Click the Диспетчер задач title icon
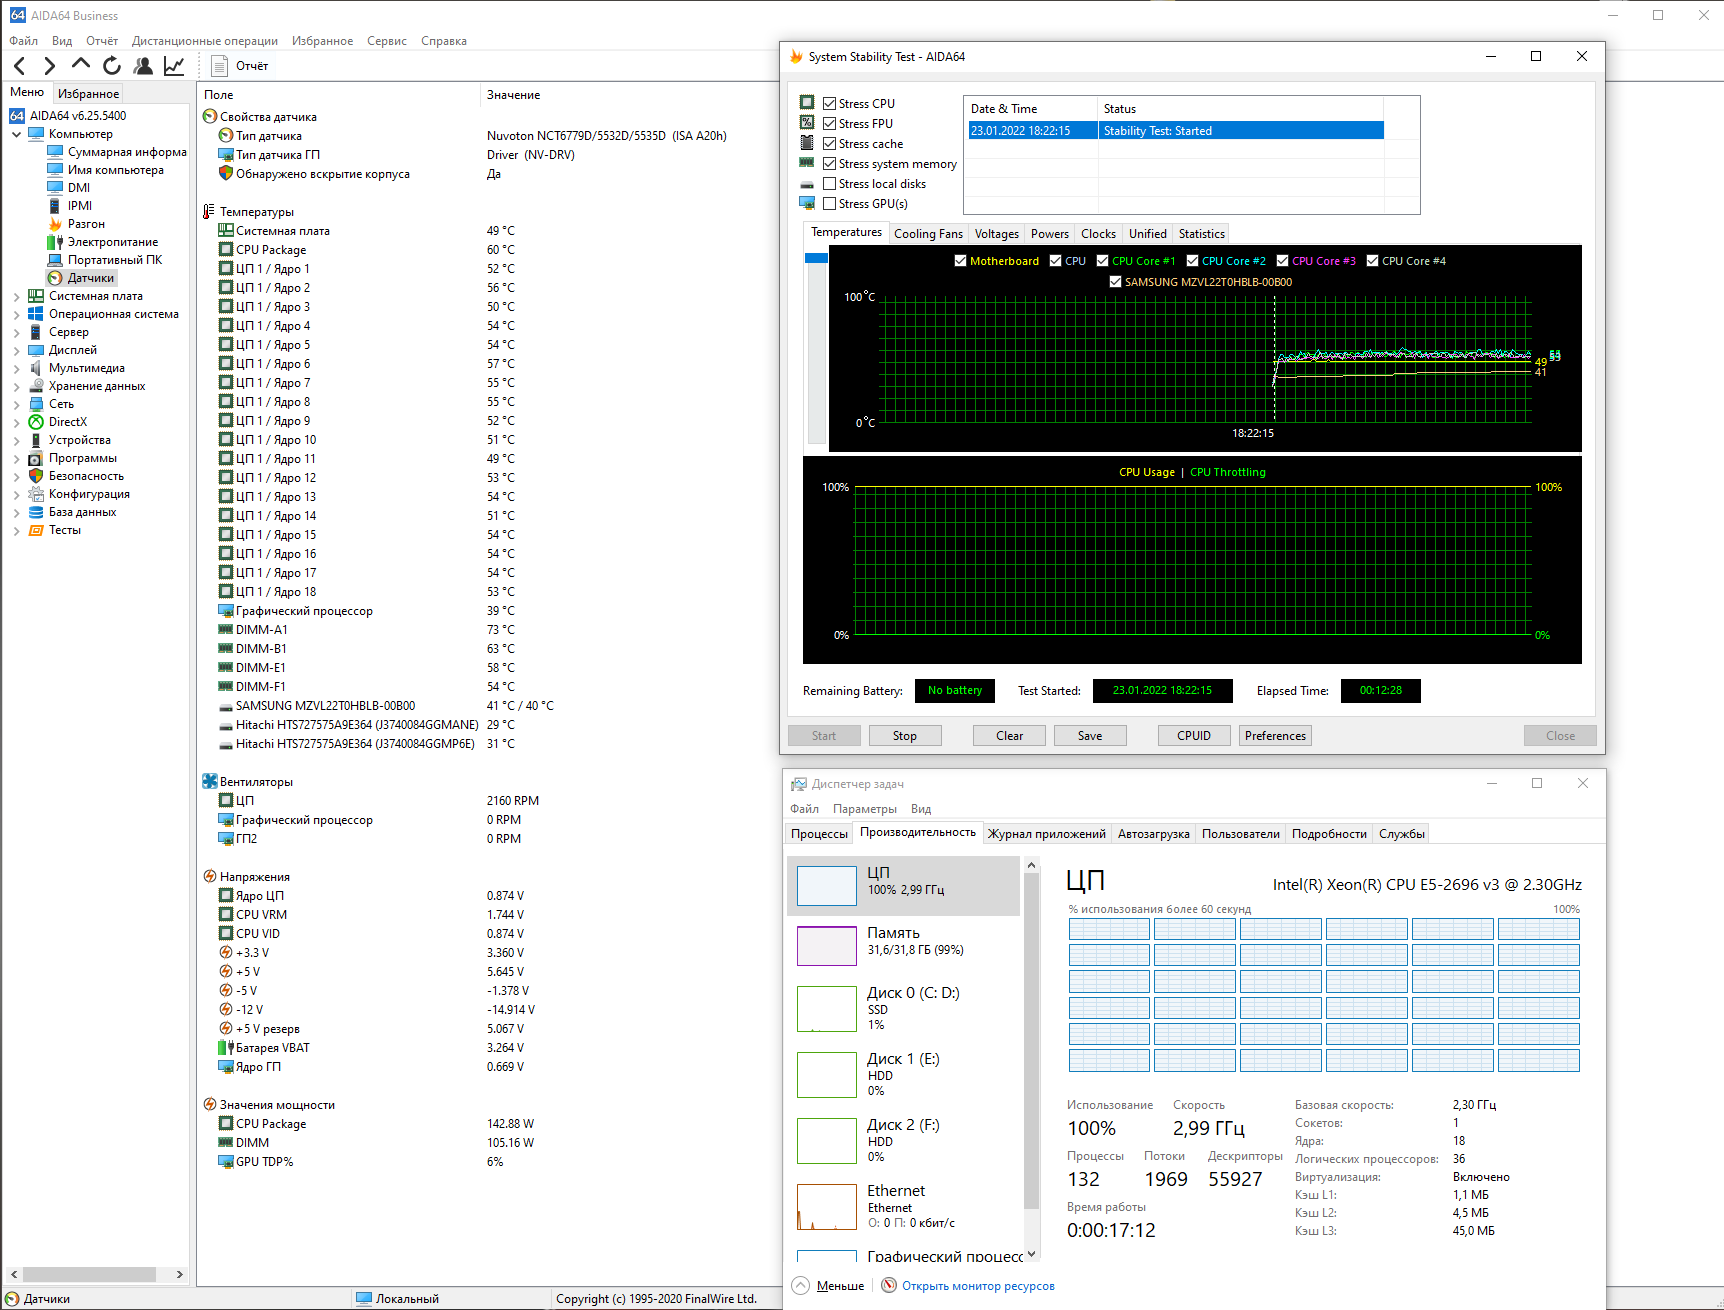The height and width of the screenshot is (1310, 1724). pos(798,784)
